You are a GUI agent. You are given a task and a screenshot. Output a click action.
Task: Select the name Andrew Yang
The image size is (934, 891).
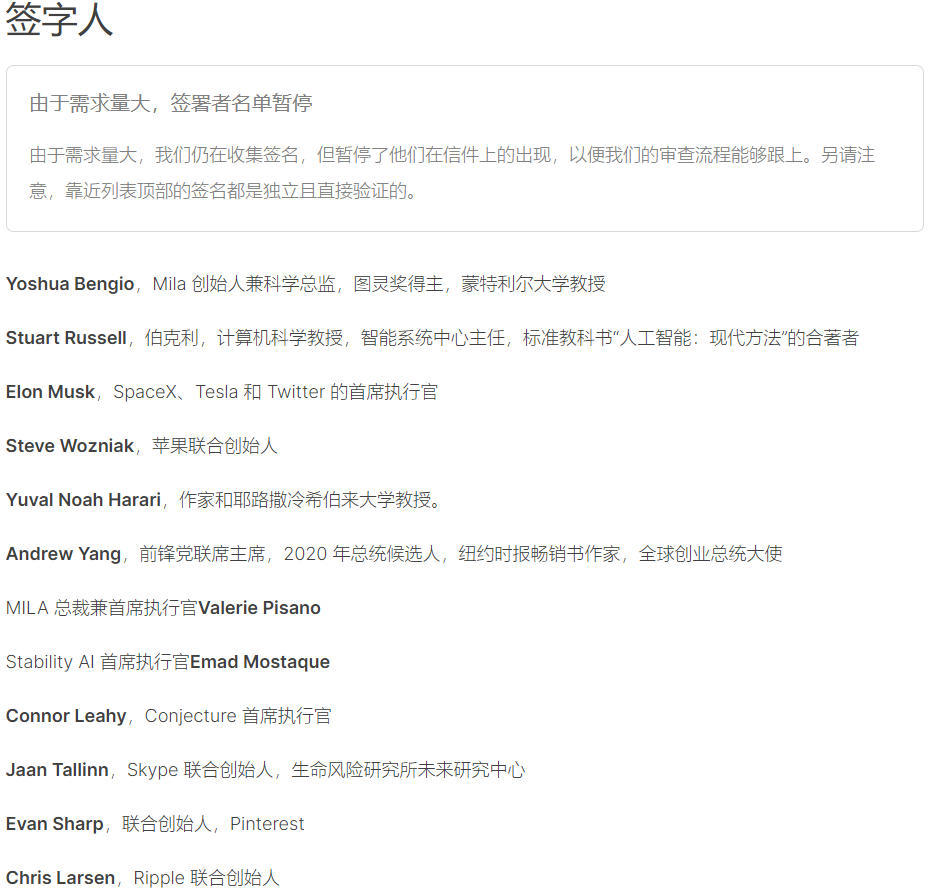tap(64, 554)
